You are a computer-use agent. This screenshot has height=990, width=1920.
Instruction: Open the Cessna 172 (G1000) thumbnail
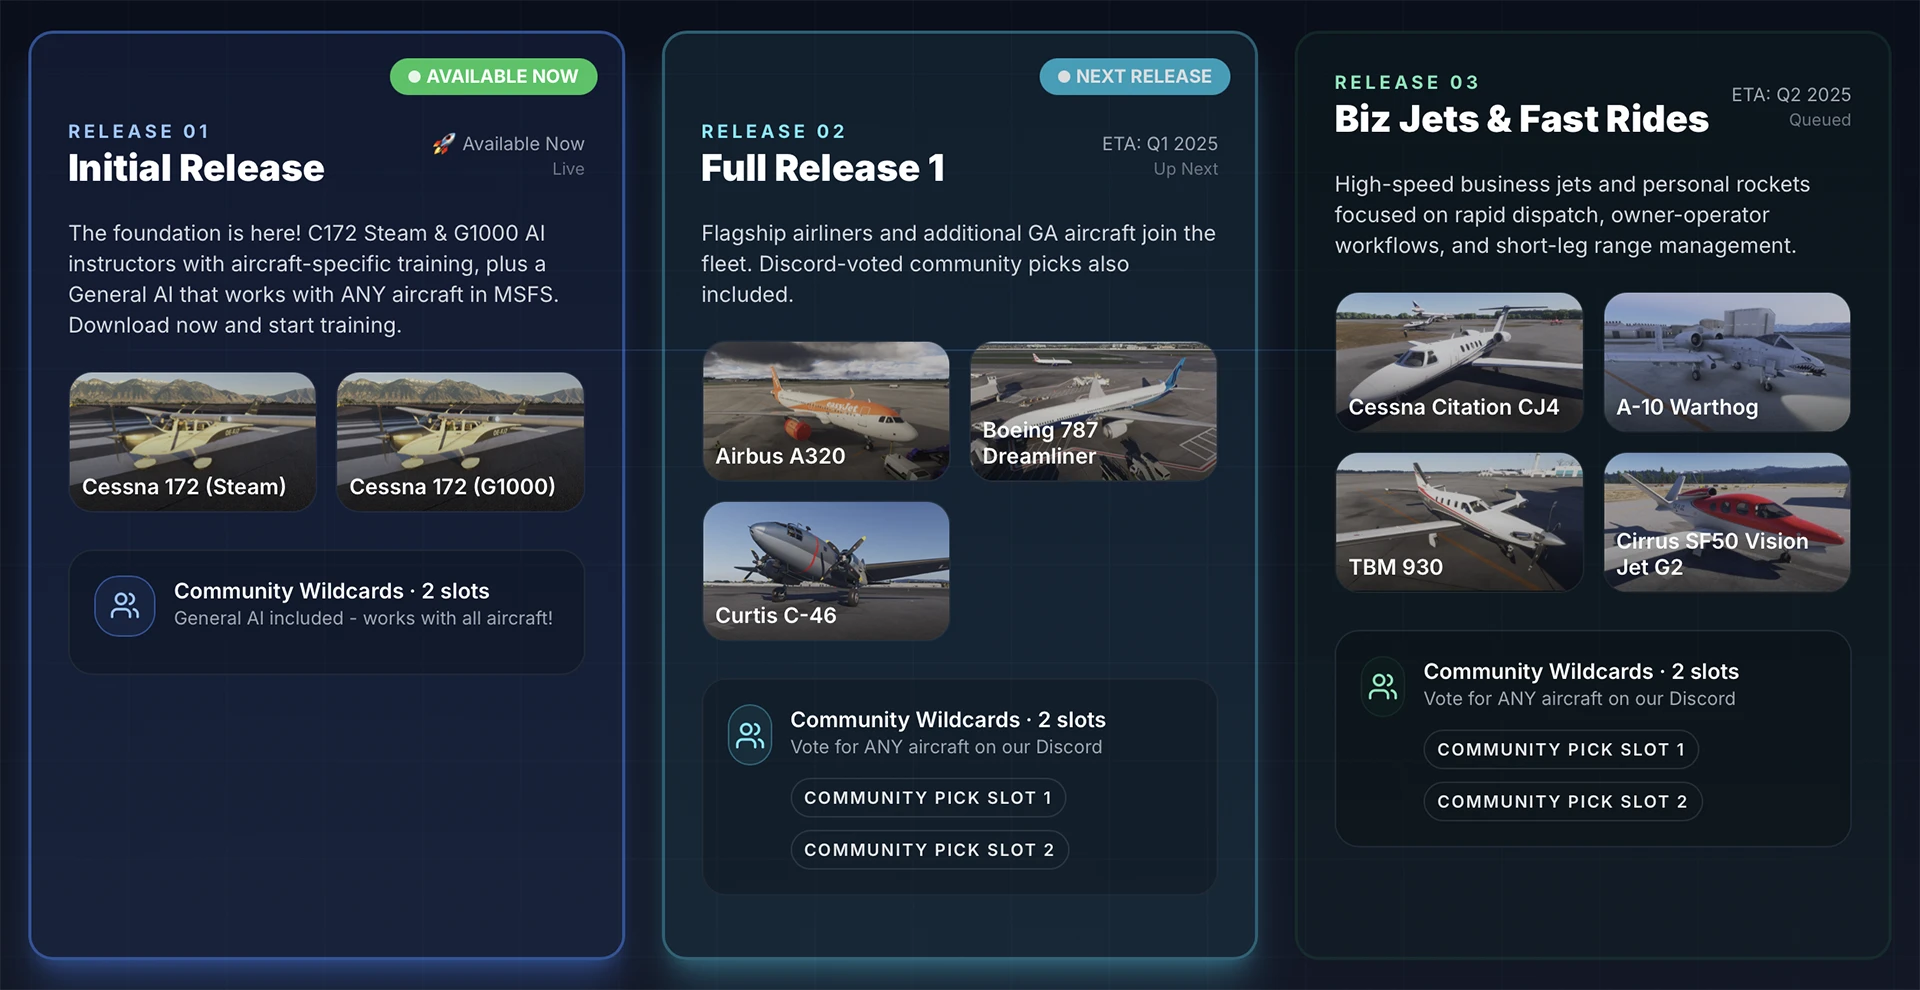[x=460, y=442]
